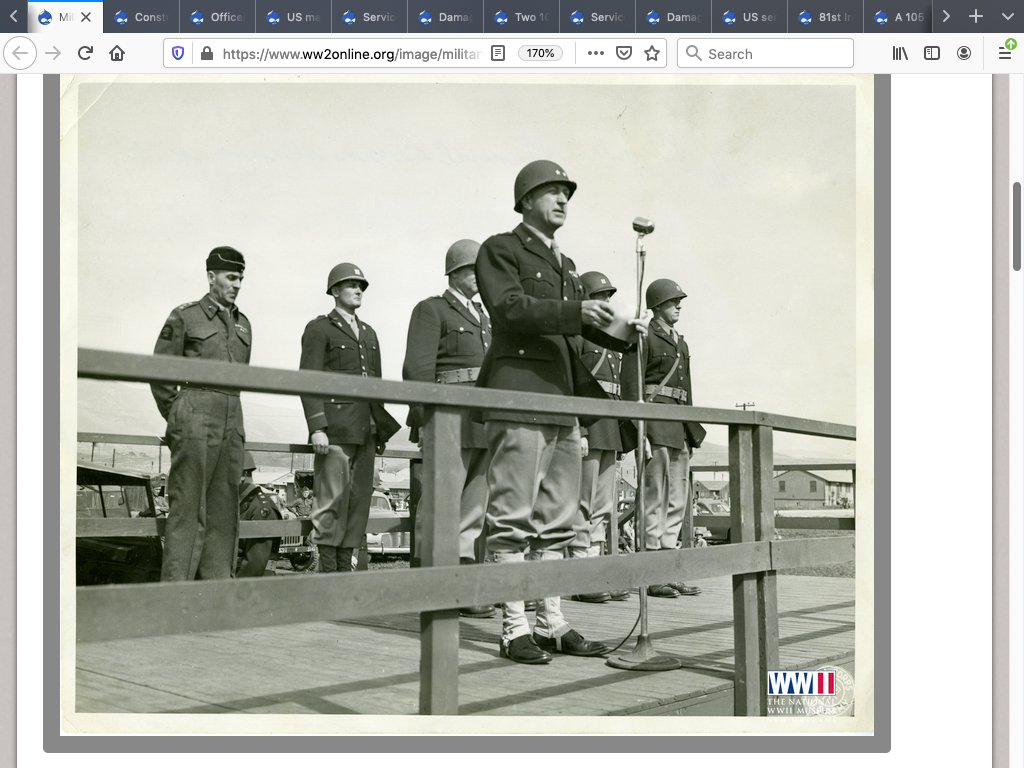The width and height of the screenshot is (1024, 768).
Task: Open a new tab with plus
Action: [x=976, y=17]
